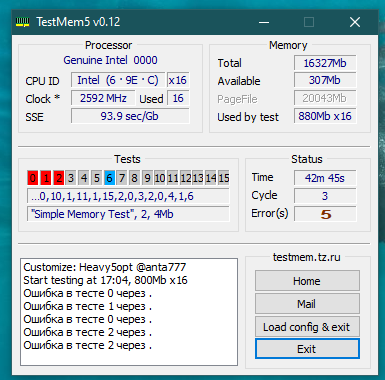Select gray test box 15
Image resolution: width=385 pixels, height=380 pixels.
click(223, 178)
